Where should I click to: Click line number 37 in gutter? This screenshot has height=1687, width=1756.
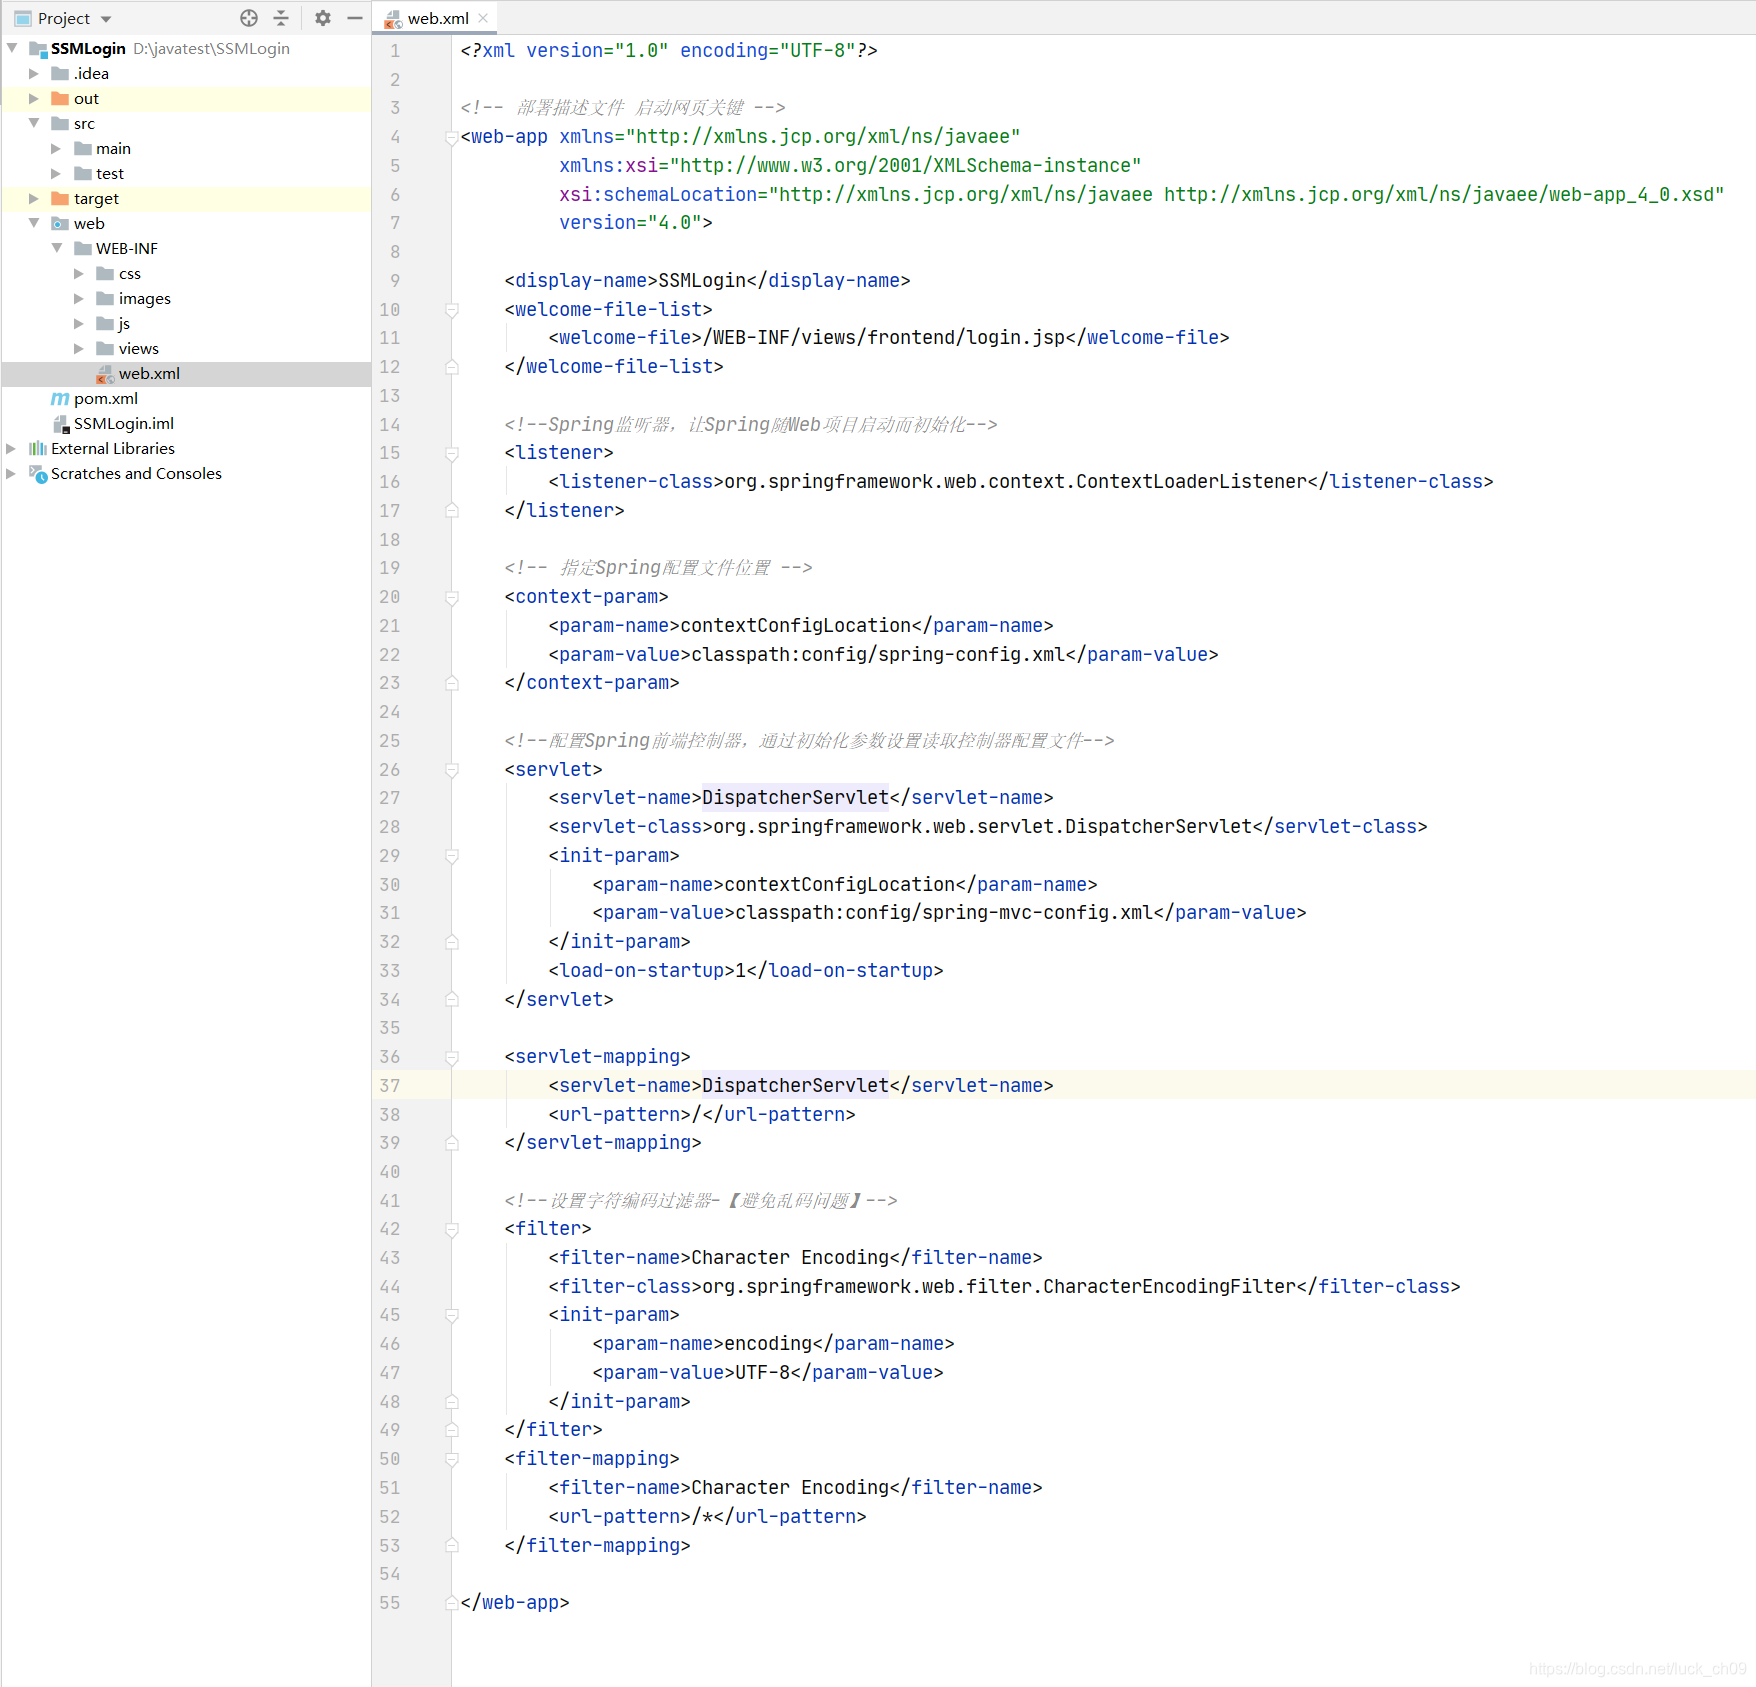(x=390, y=1085)
